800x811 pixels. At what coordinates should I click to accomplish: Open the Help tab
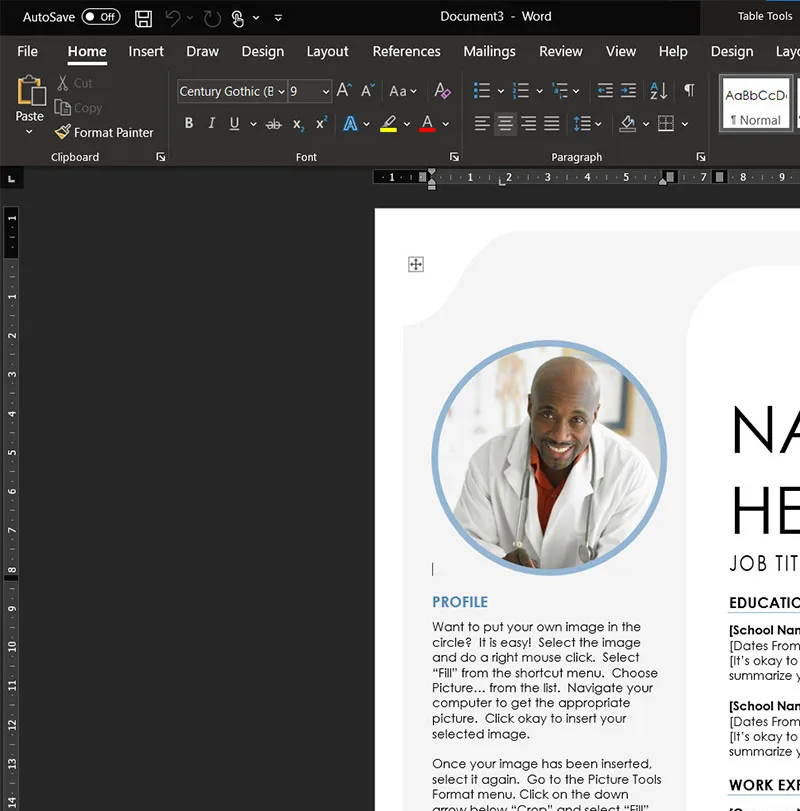(x=673, y=51)
